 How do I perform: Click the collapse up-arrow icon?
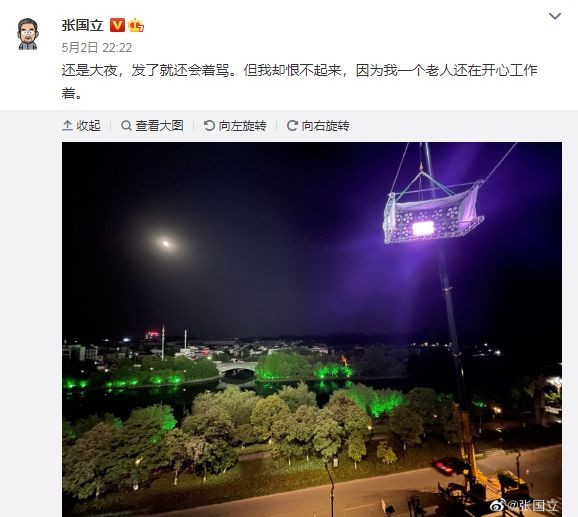point(67,126)
